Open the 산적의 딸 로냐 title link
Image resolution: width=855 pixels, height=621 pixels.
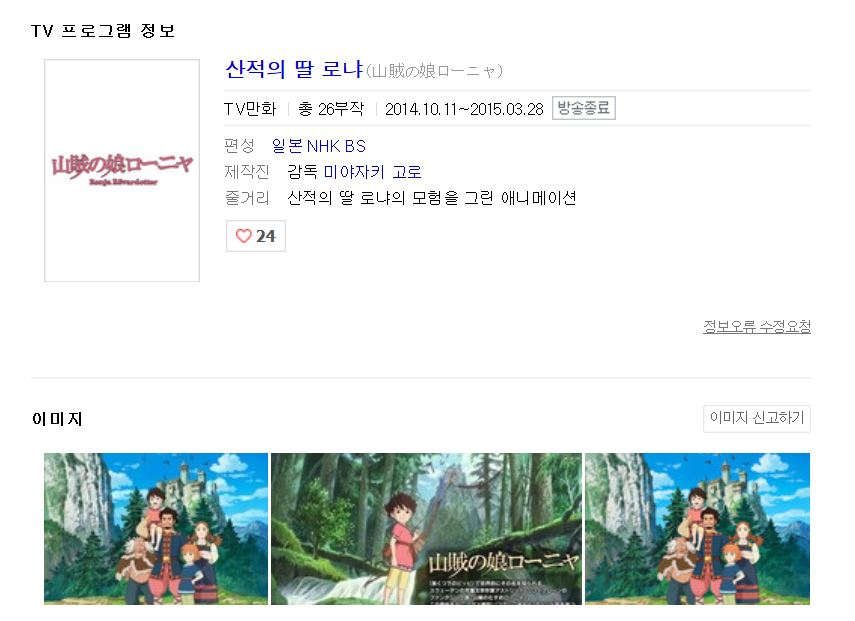[294, 69]
